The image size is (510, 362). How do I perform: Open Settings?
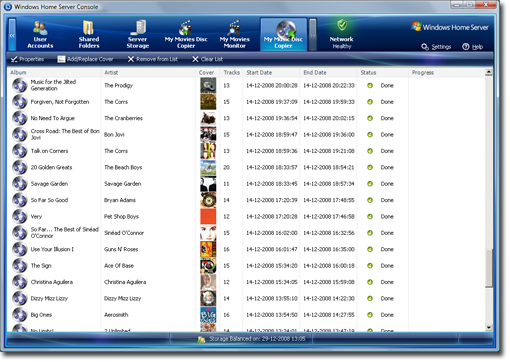pos(436,47)
